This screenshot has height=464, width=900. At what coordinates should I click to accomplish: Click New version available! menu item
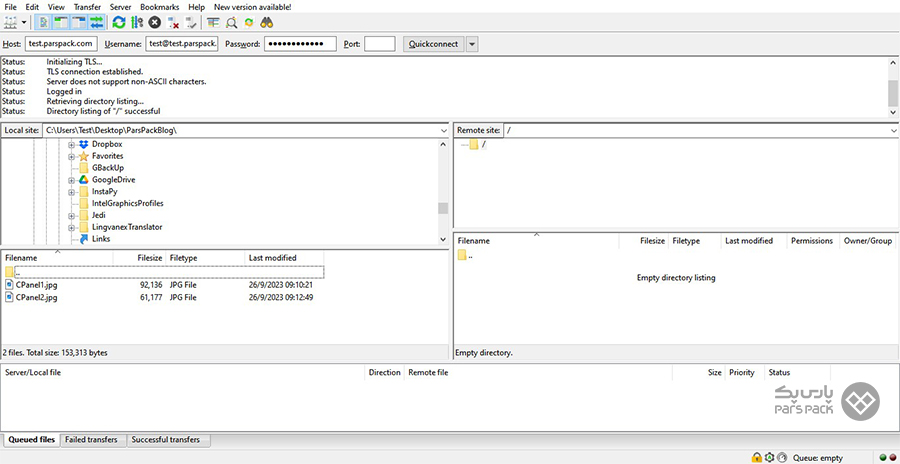[x=253, y=7]
